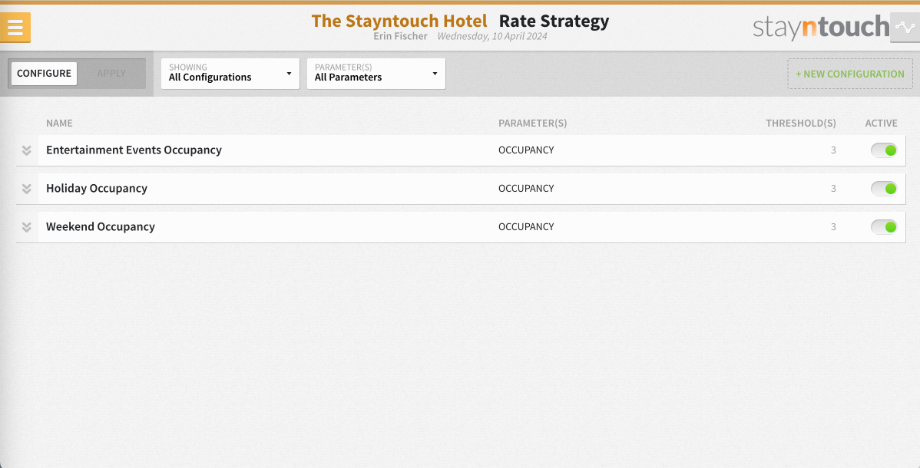Click OCCUPANCY parameter in Holiday row
The height and width of the screenshot is (468, 920).
526,188
